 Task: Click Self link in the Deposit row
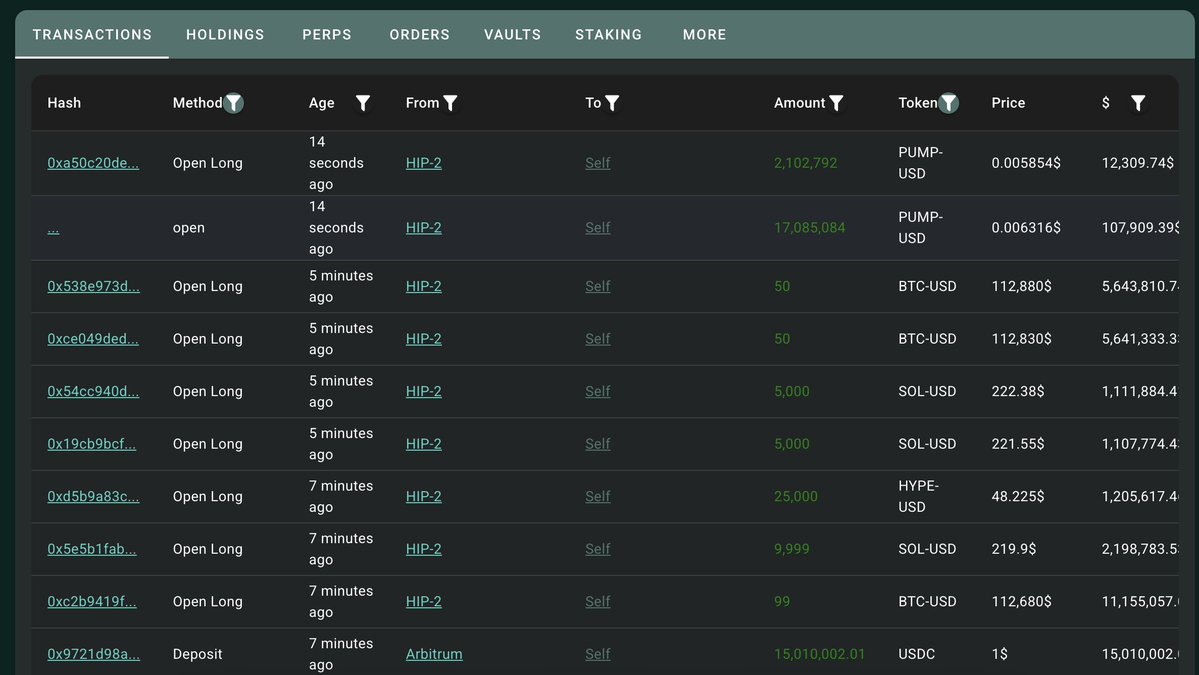click(597, 654)
